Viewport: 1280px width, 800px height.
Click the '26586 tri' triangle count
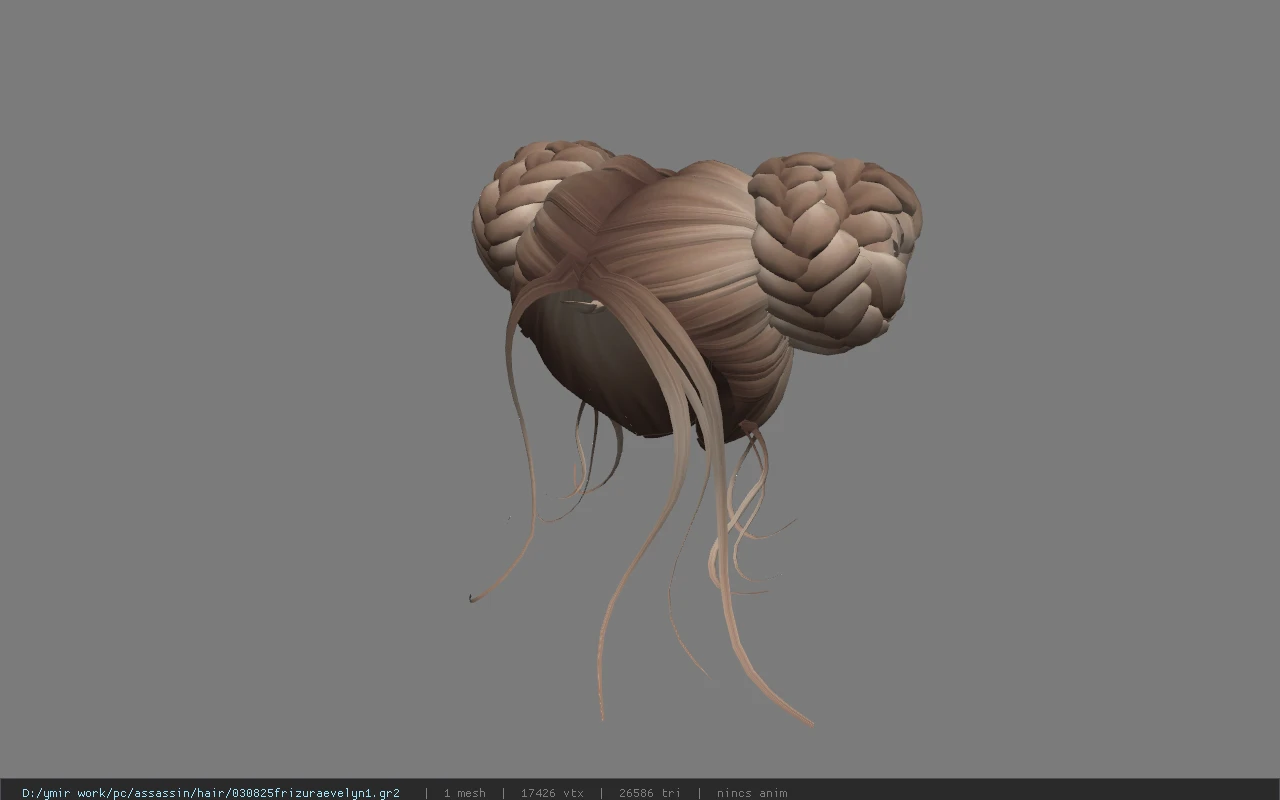650,793
